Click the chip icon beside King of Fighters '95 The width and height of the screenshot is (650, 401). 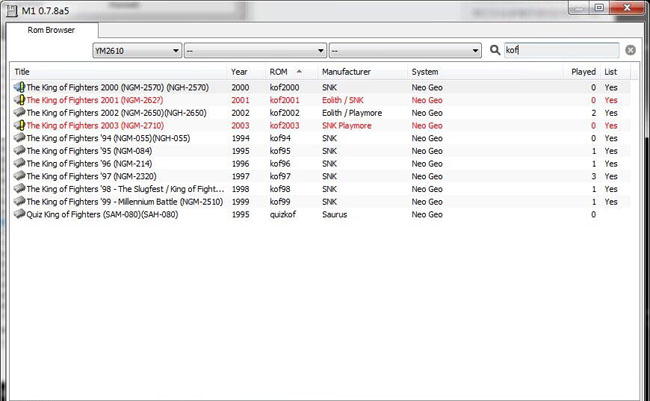pyautogui.click(x=19, y=151)
